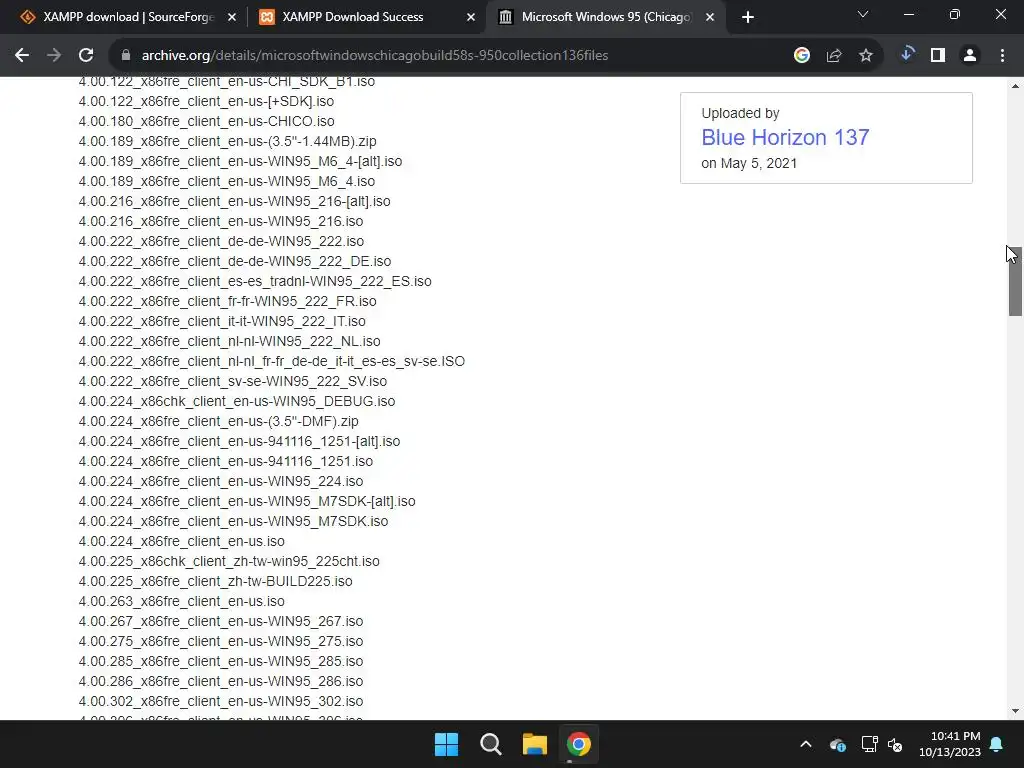Click Chrome icon in taskbar
The width and height of the screenshot is (1024, 768).
pos(579,744)
